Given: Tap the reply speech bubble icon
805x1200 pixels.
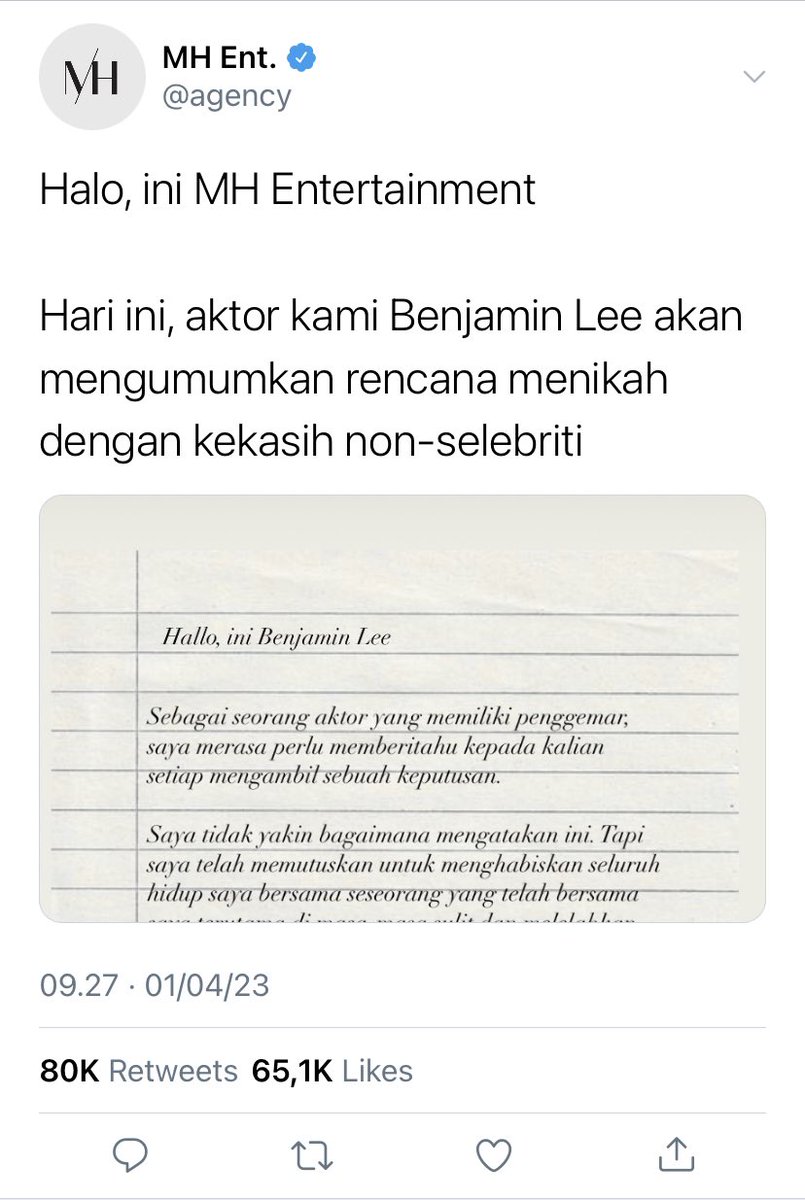Looking at the screenshot, I should click(x=130, y=1154).
